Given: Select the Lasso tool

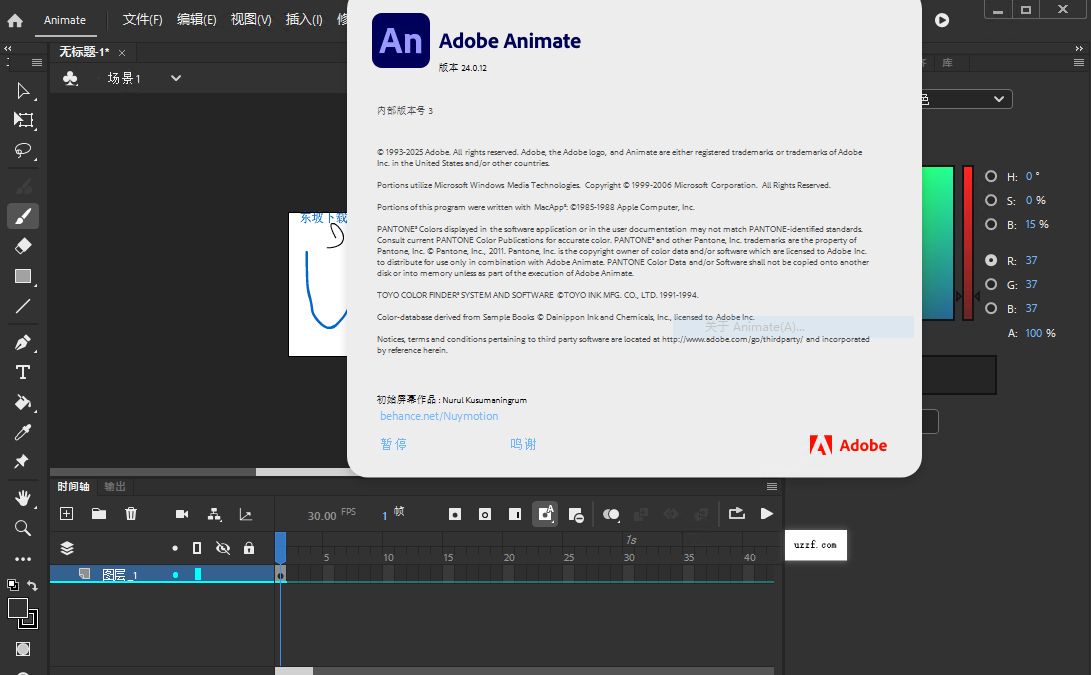Looking at the screenshot, I should point(23,151).
